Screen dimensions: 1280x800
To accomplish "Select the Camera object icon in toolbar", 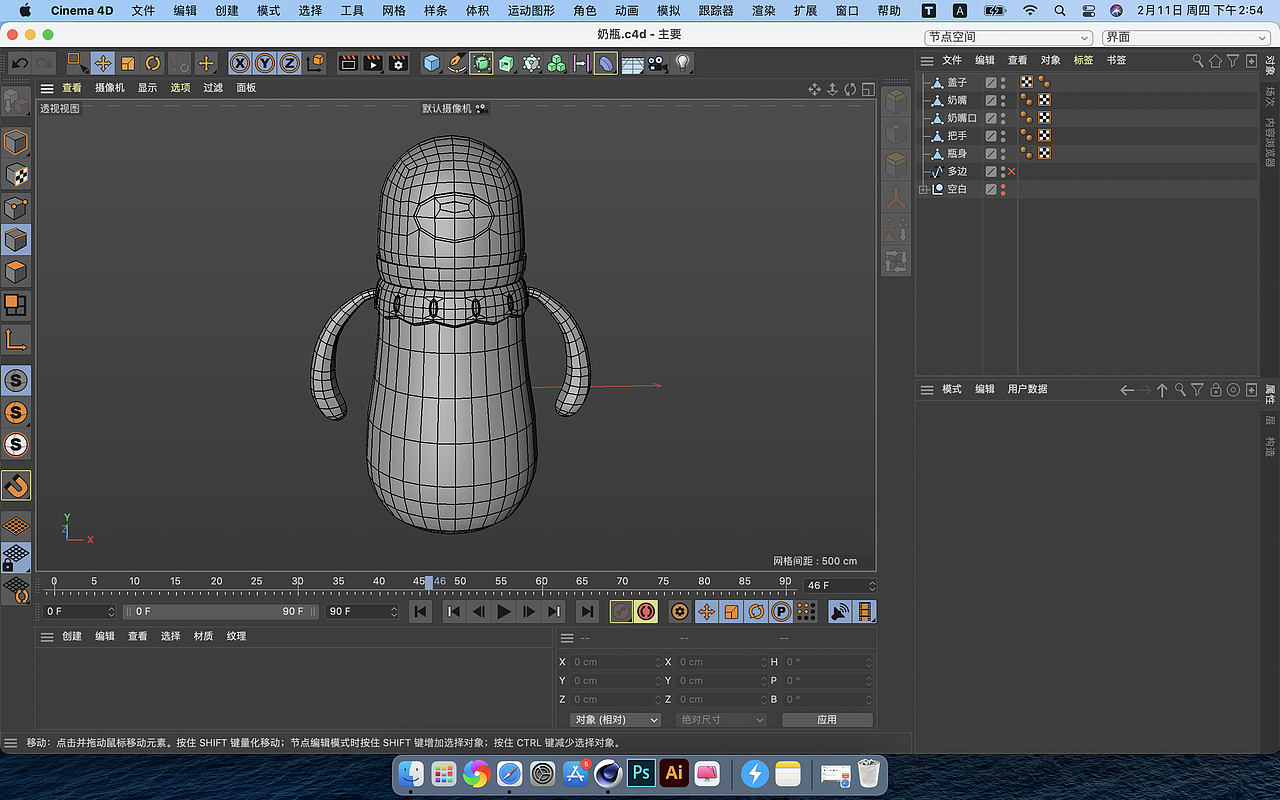I will coord(657,63).
